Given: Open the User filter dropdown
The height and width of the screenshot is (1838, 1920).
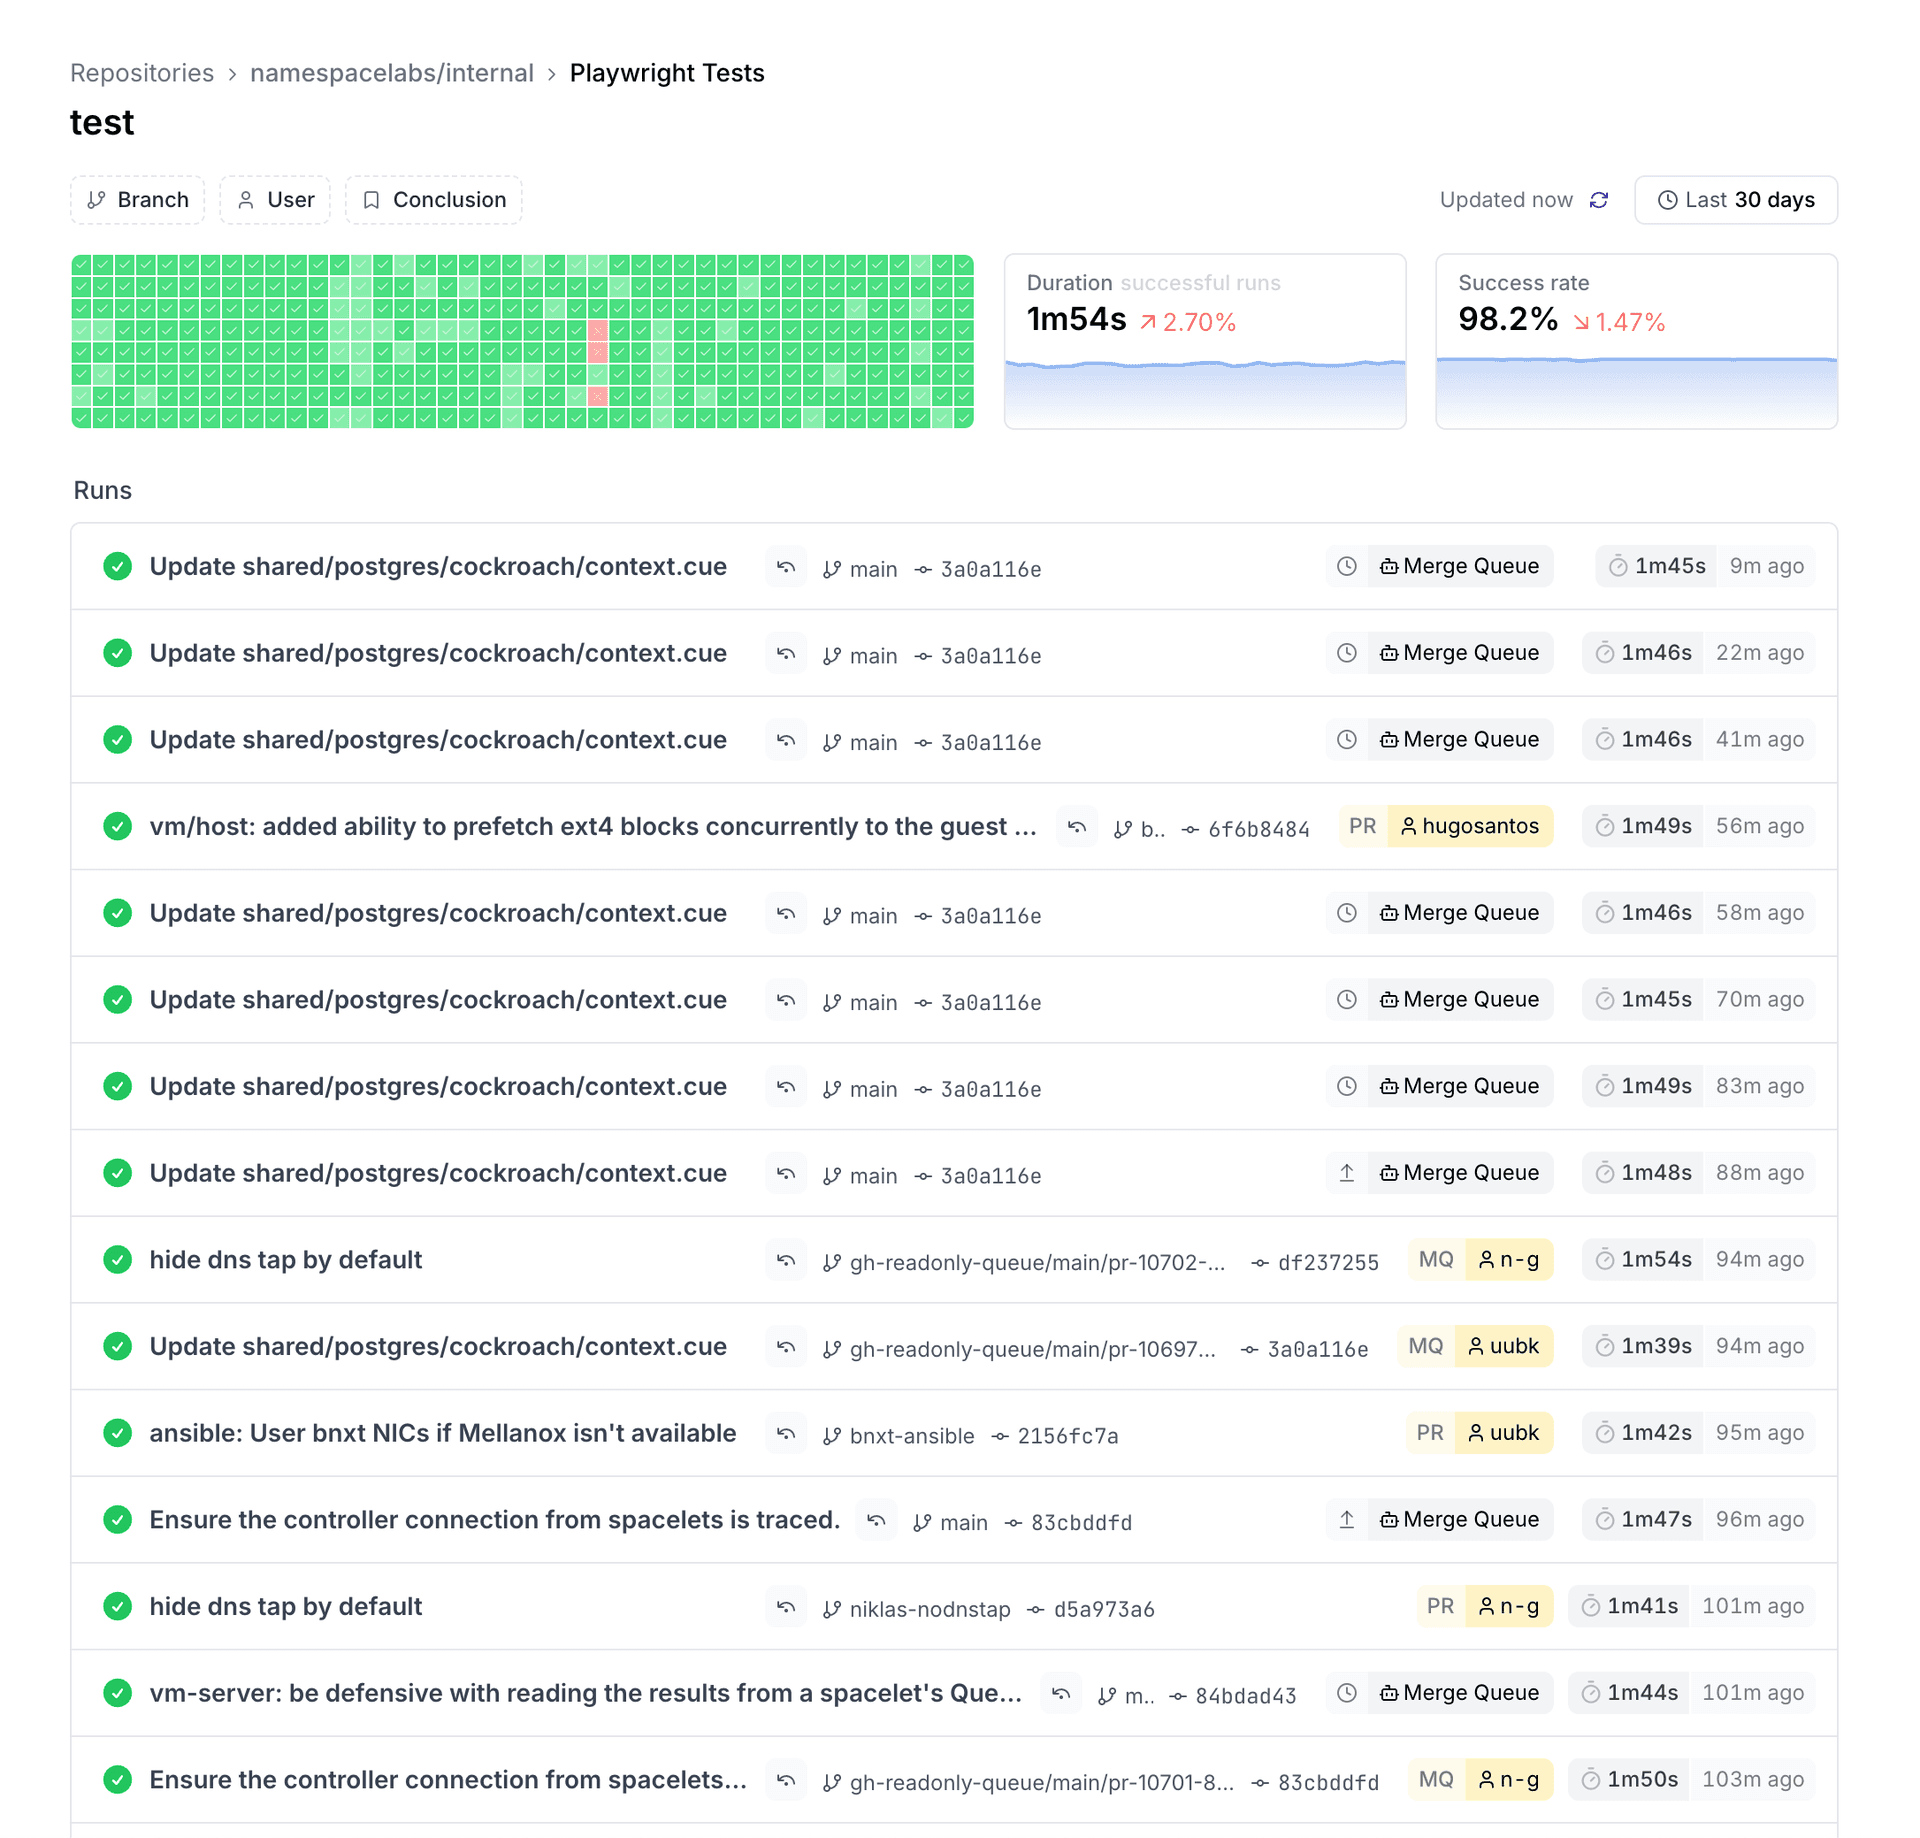Looking at the screenshot, I should click(x=275, y=200).
